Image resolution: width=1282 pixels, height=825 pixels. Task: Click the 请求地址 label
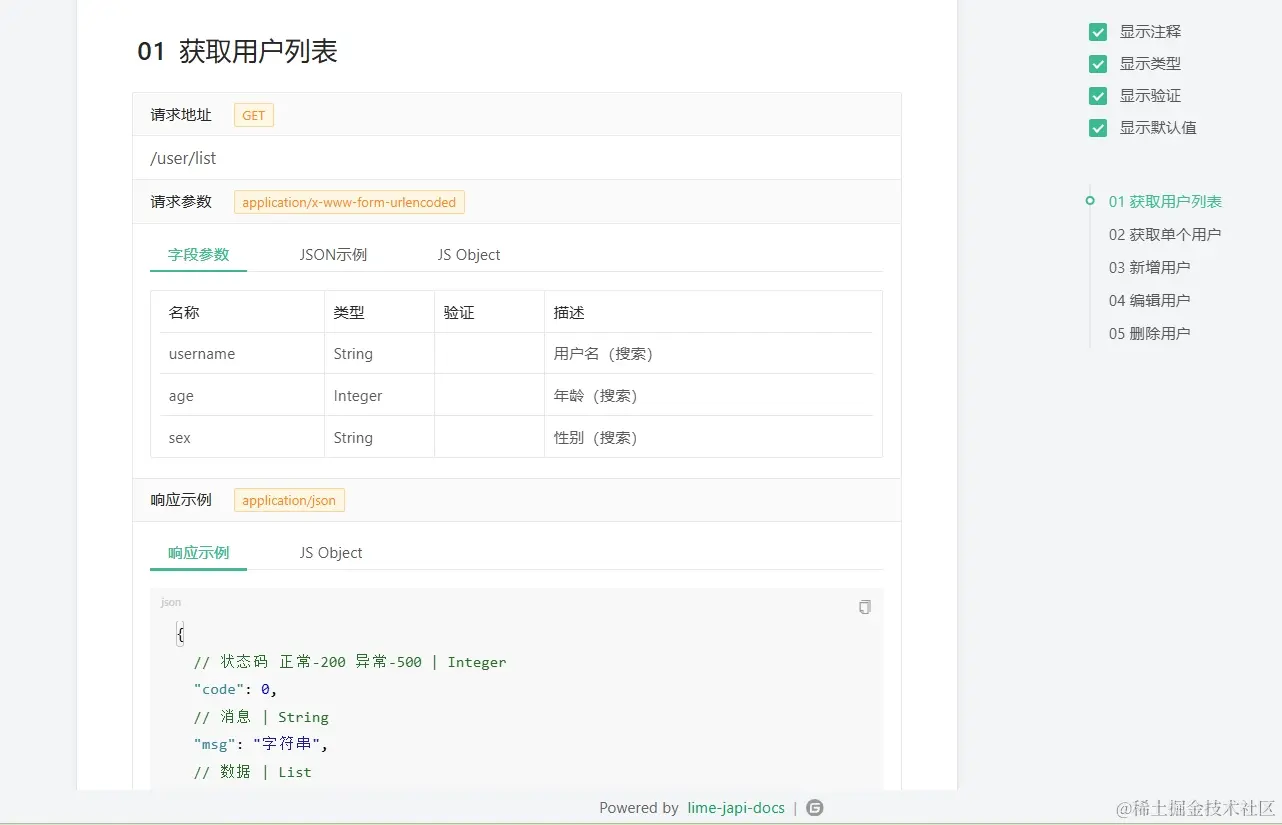181,115
